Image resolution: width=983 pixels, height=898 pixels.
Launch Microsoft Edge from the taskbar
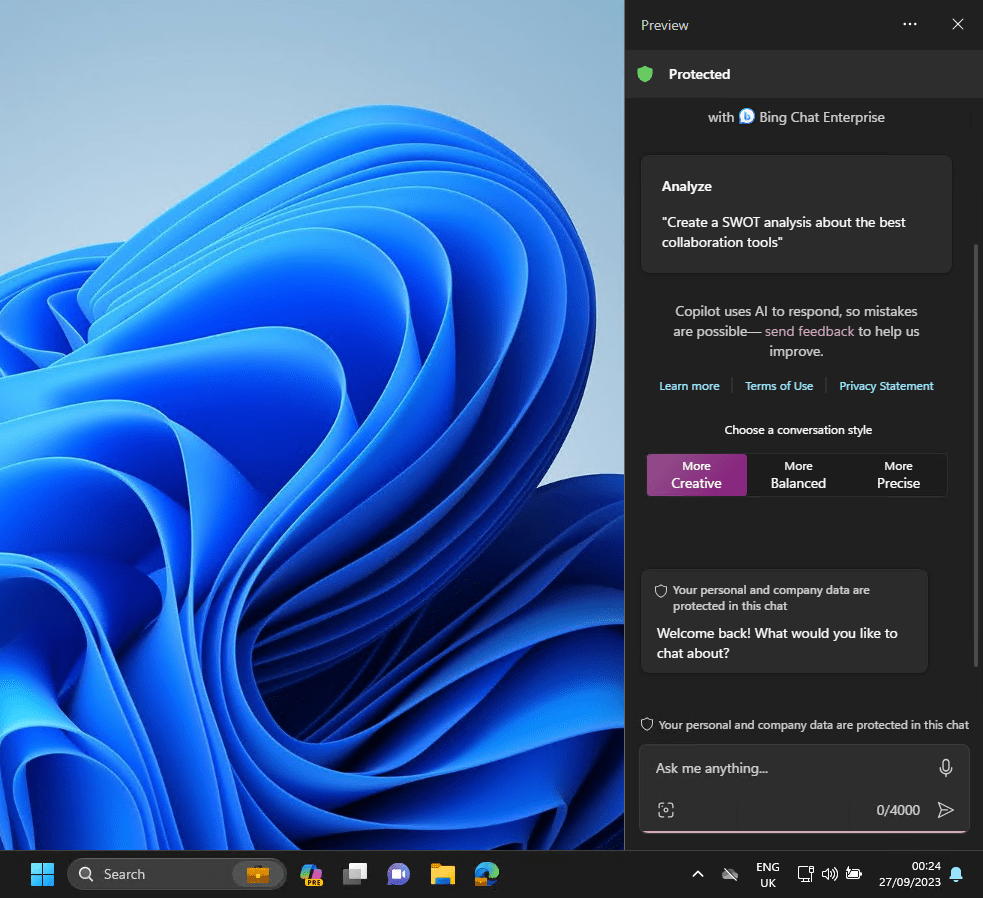(x=487, y=874)
